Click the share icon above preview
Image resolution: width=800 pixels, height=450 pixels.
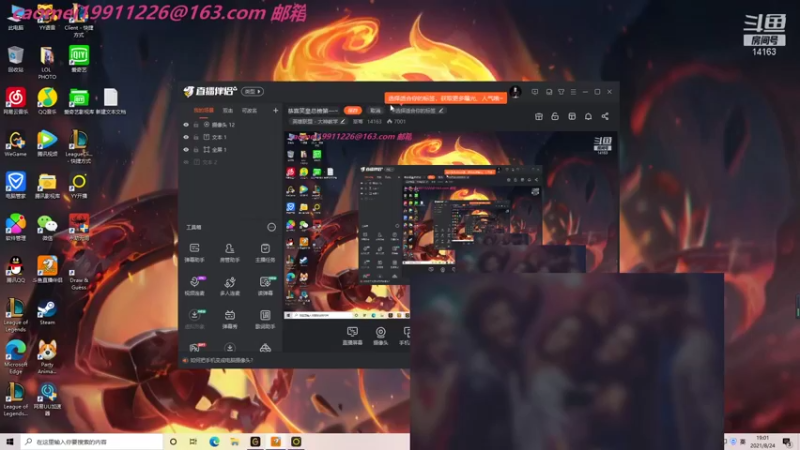605,116
